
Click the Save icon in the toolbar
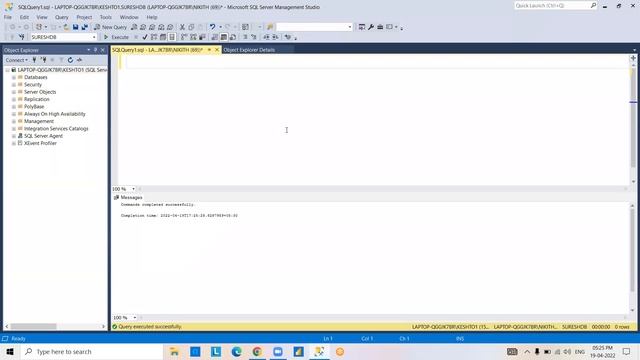coord(76,27)
